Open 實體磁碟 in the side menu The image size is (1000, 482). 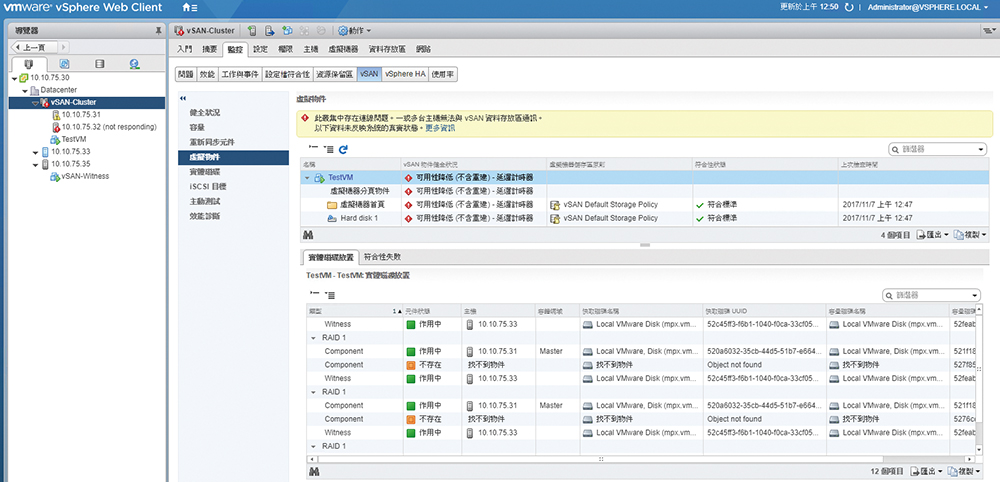tap(205, 172)
